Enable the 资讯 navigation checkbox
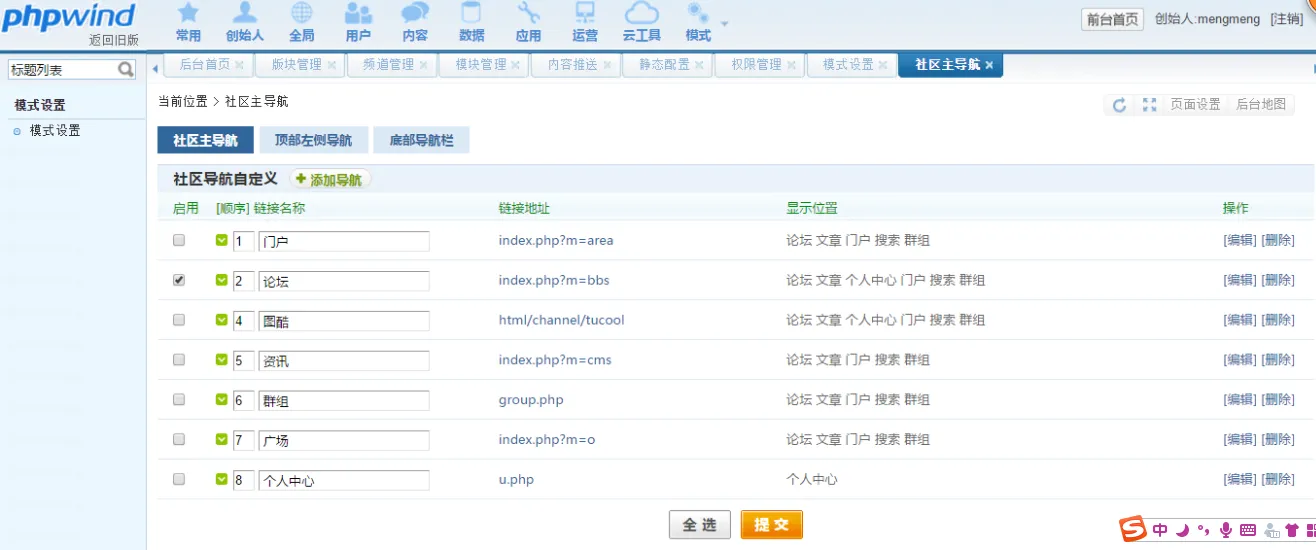 click(179, 360)
